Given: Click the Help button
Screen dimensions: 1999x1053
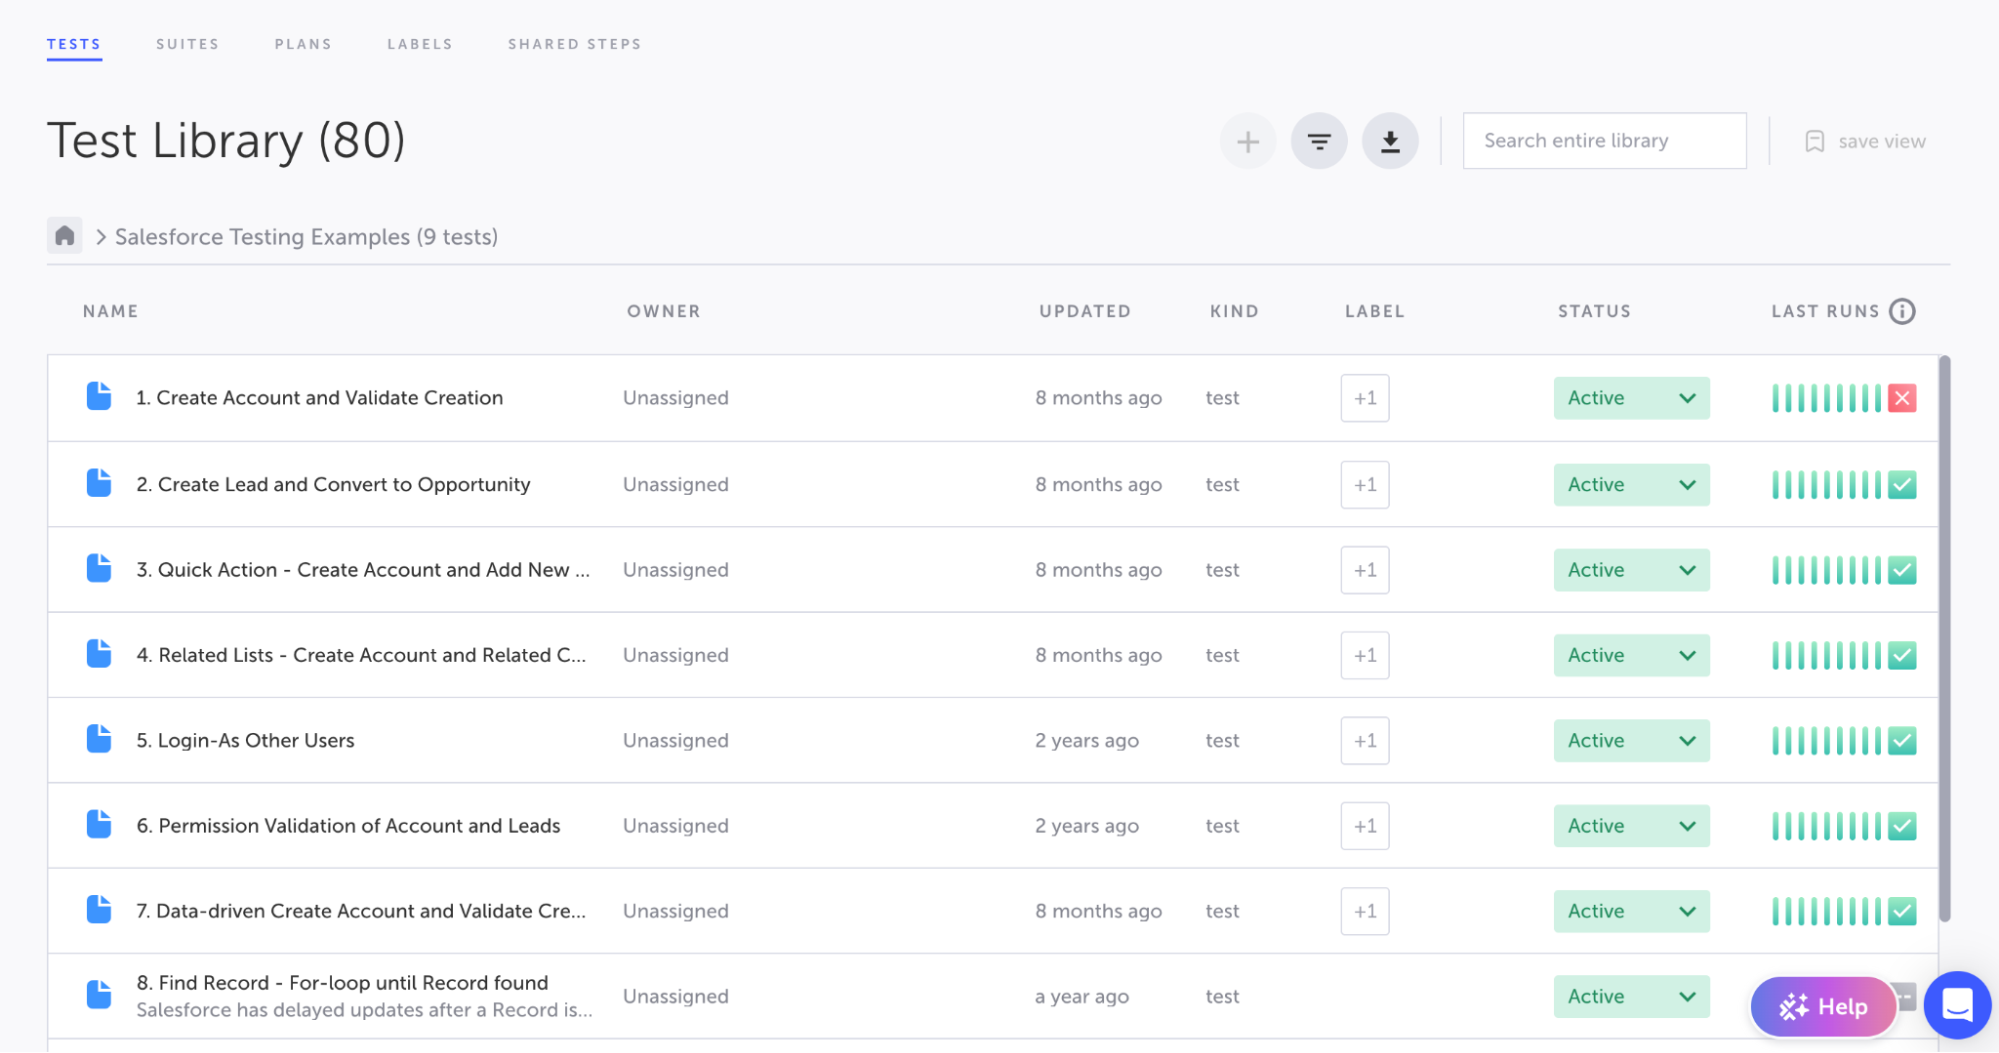Looking at the screenshot, I should (x=1823, y=1006).
